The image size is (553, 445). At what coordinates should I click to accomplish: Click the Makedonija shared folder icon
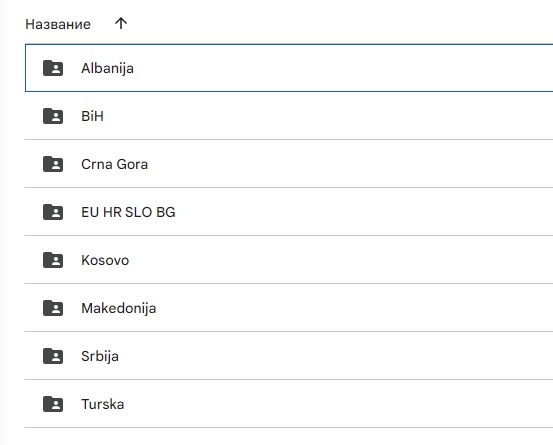(53, 308)
